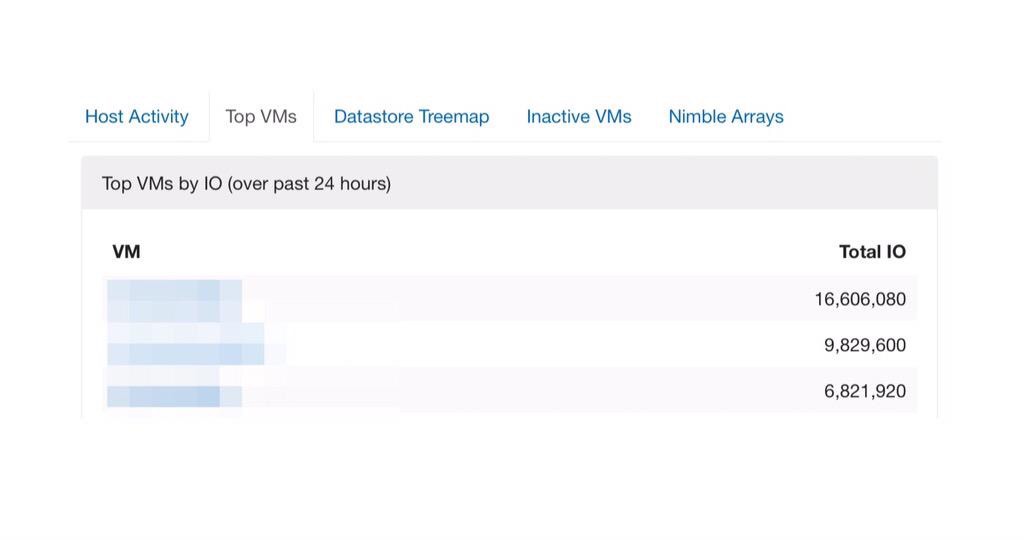Click the 16,606,080 Total IO value
This screenshot has height=540, width=1024.
[859, 299]
